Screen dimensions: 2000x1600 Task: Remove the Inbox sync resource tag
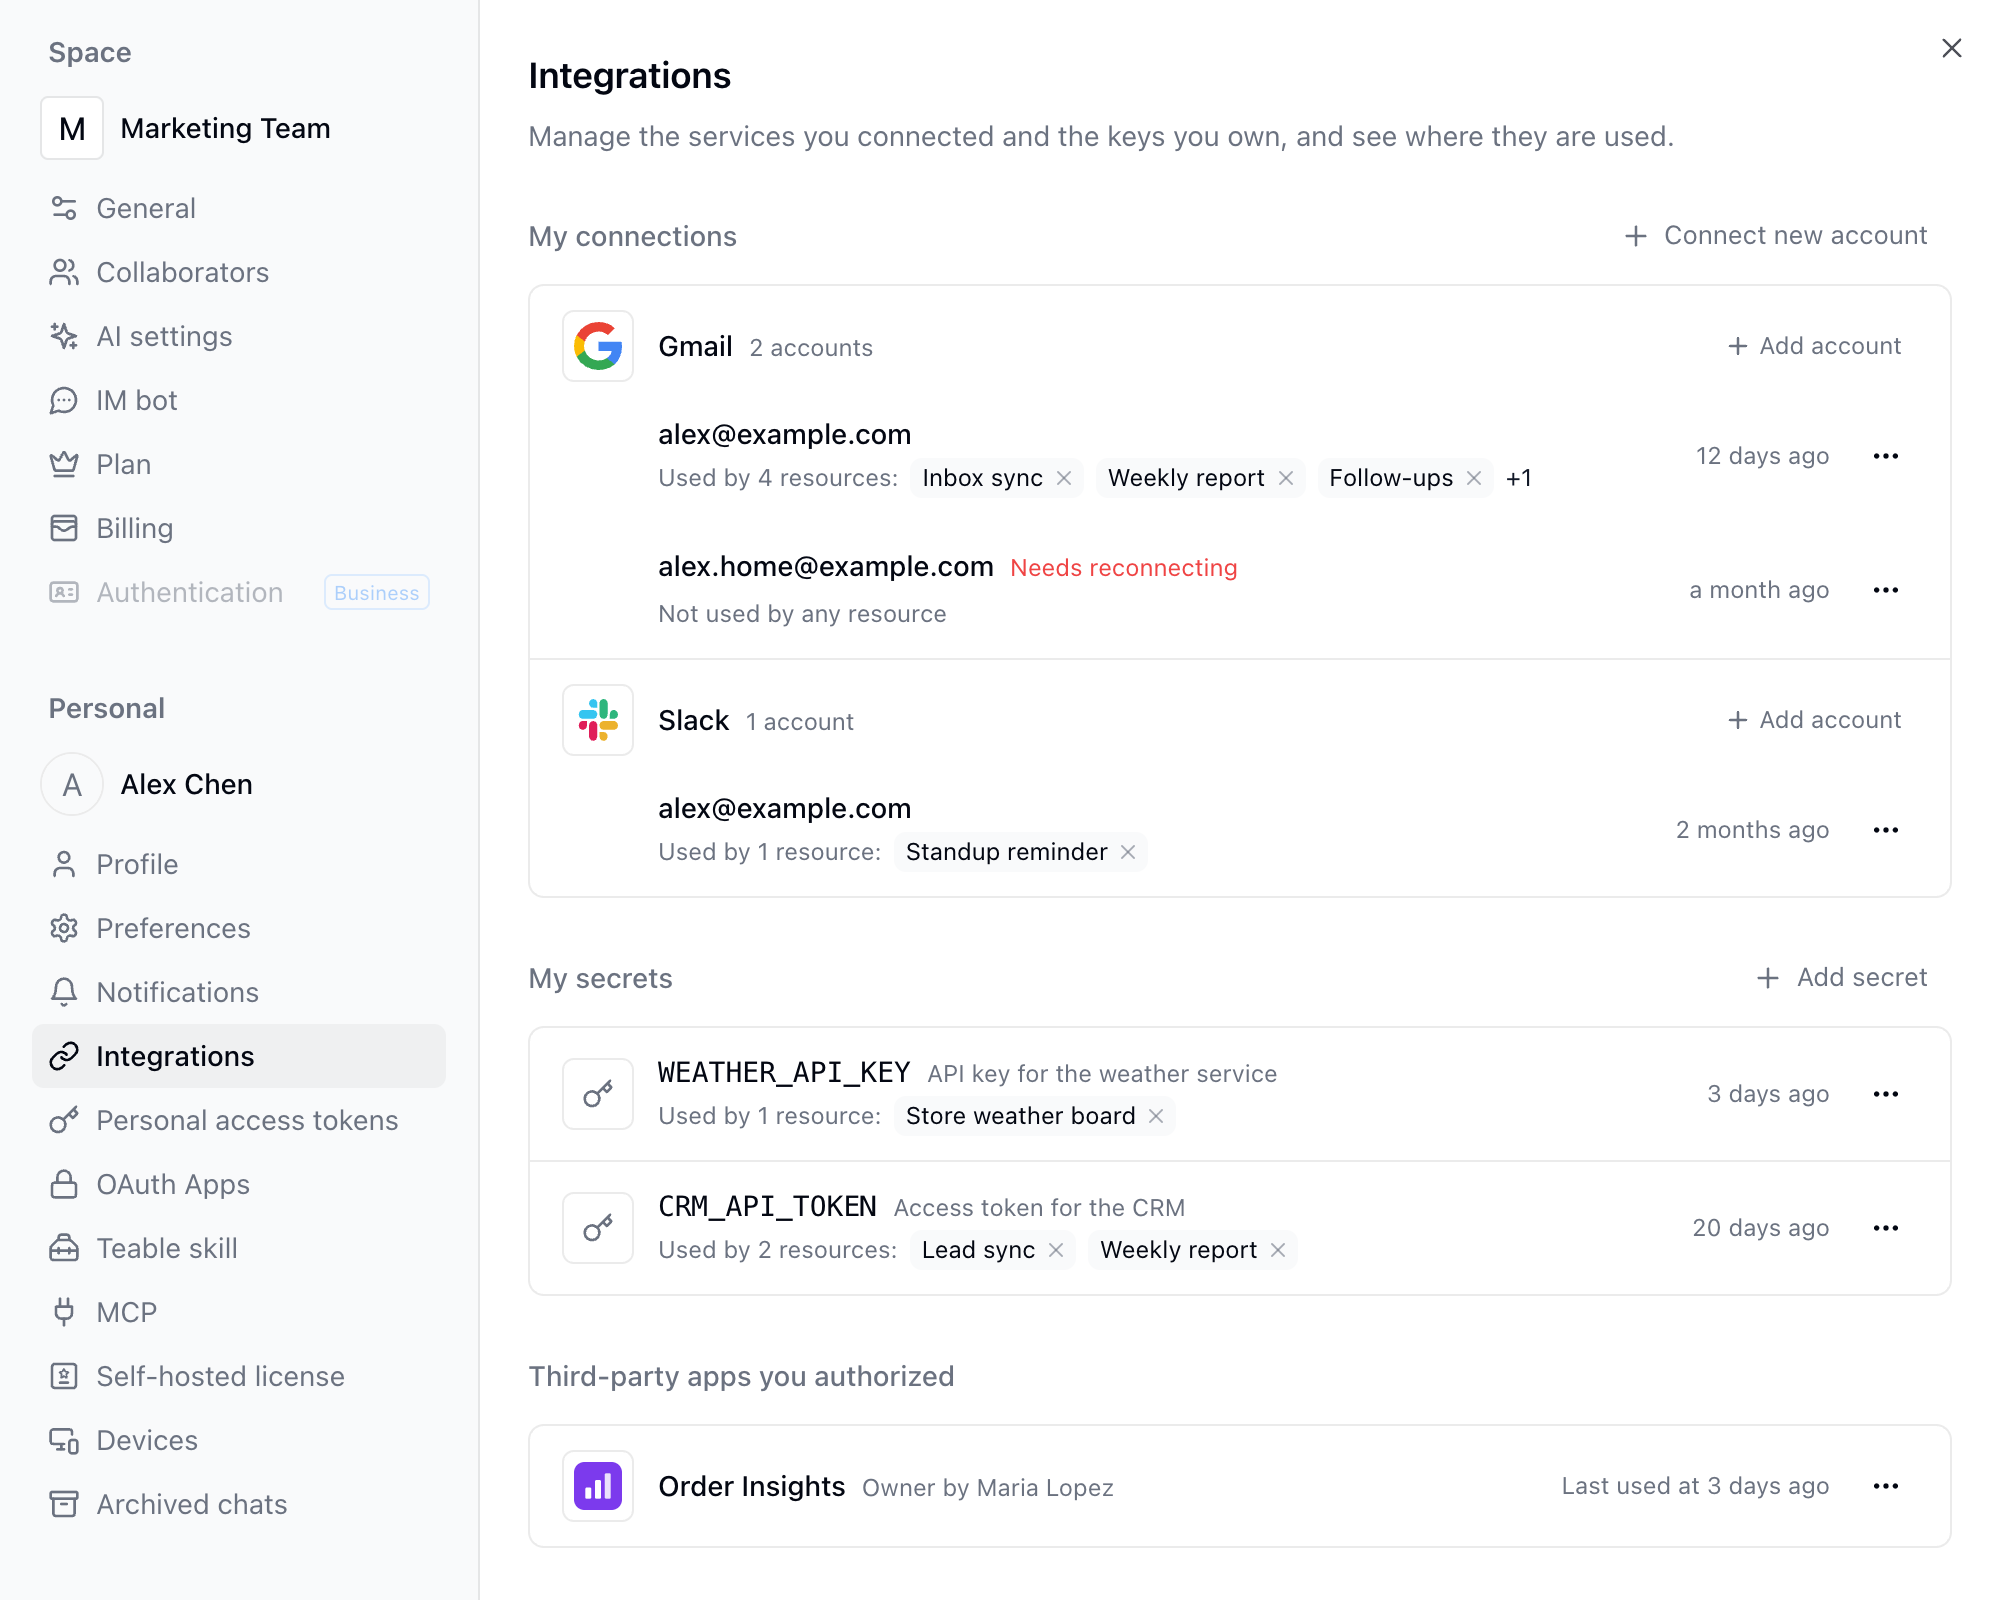click(1064, 478)
